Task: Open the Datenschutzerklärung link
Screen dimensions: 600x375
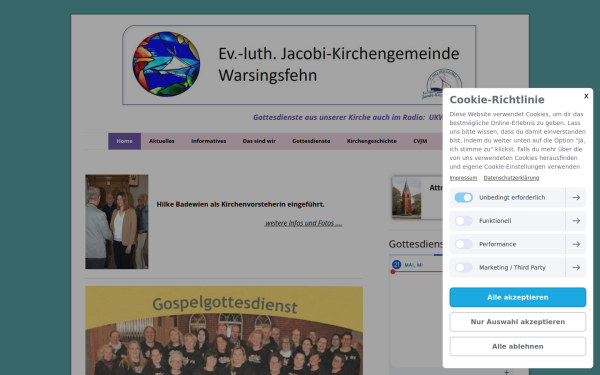Action: (x=511, y=178)
